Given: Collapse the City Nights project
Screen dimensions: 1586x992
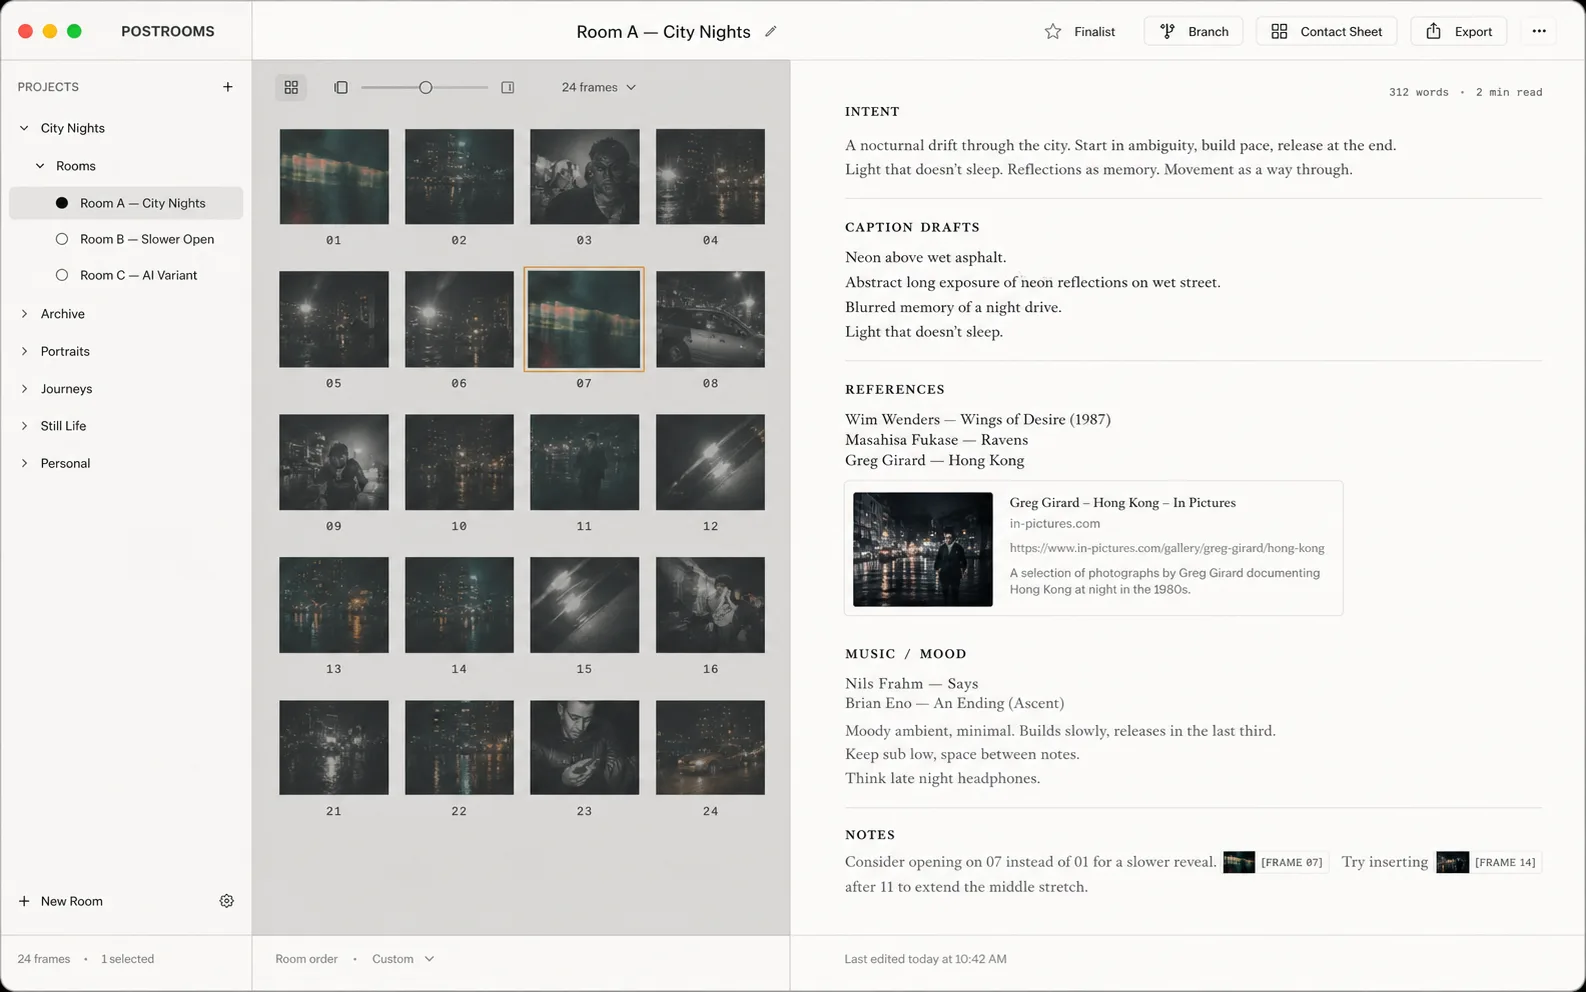Looking at the screenshot, I should 24,128.
